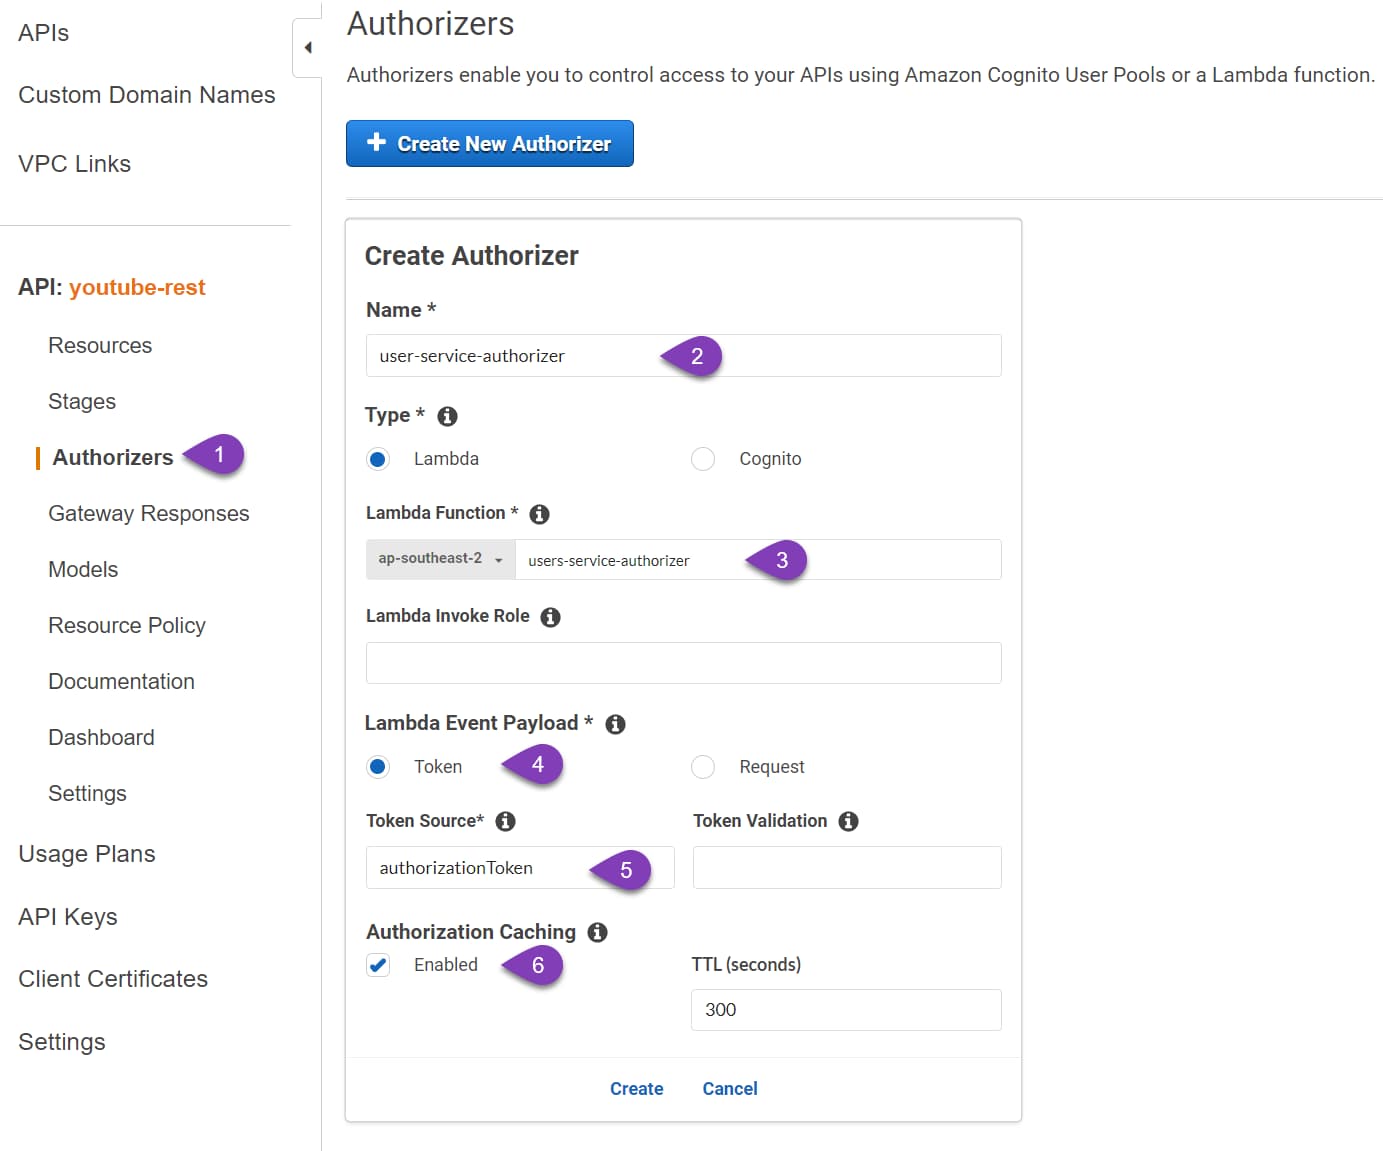This screenshot has width=1383, height=1151.
Task: Go to the Usage Plans page
Action: [86, 854]
